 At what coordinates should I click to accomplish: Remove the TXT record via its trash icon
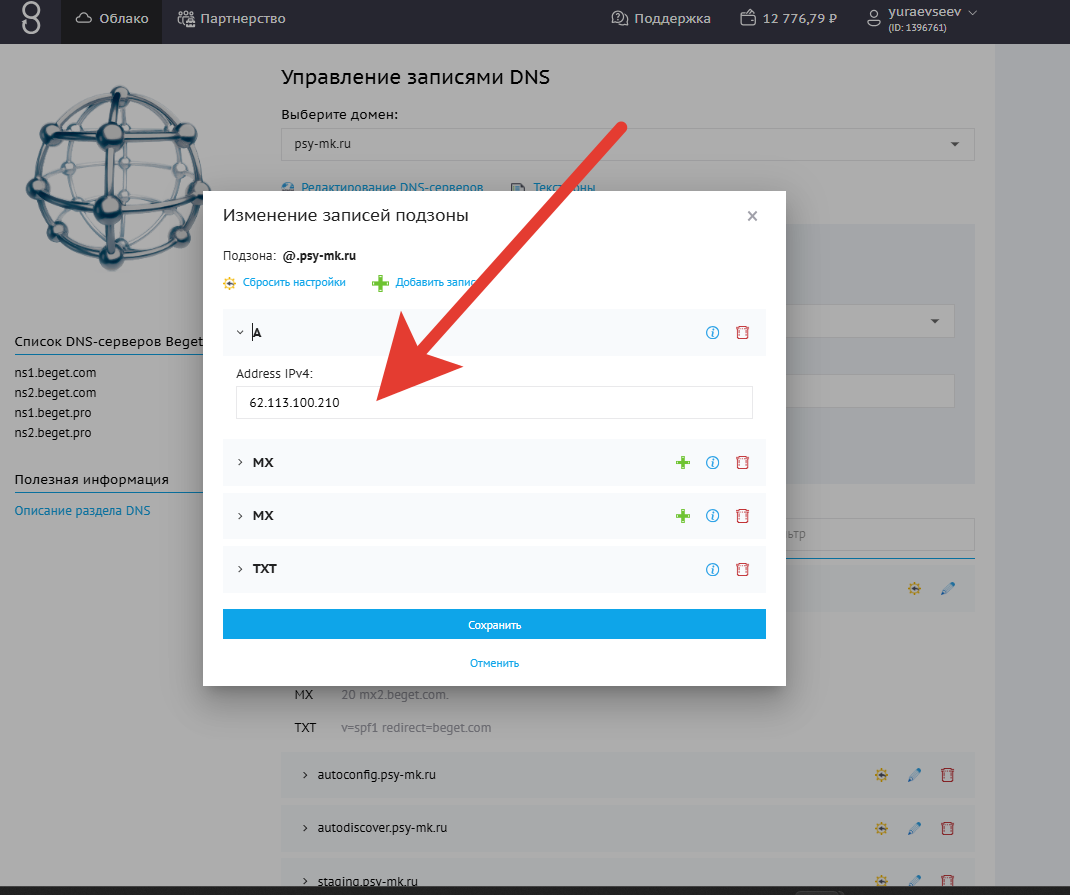(x=742, y=569)
